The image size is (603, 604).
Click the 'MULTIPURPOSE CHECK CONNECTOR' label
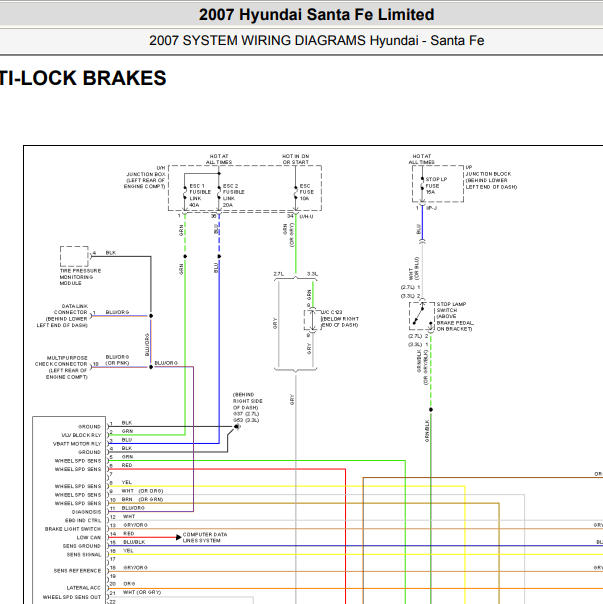pyautogui.click(x=61, y=361)
